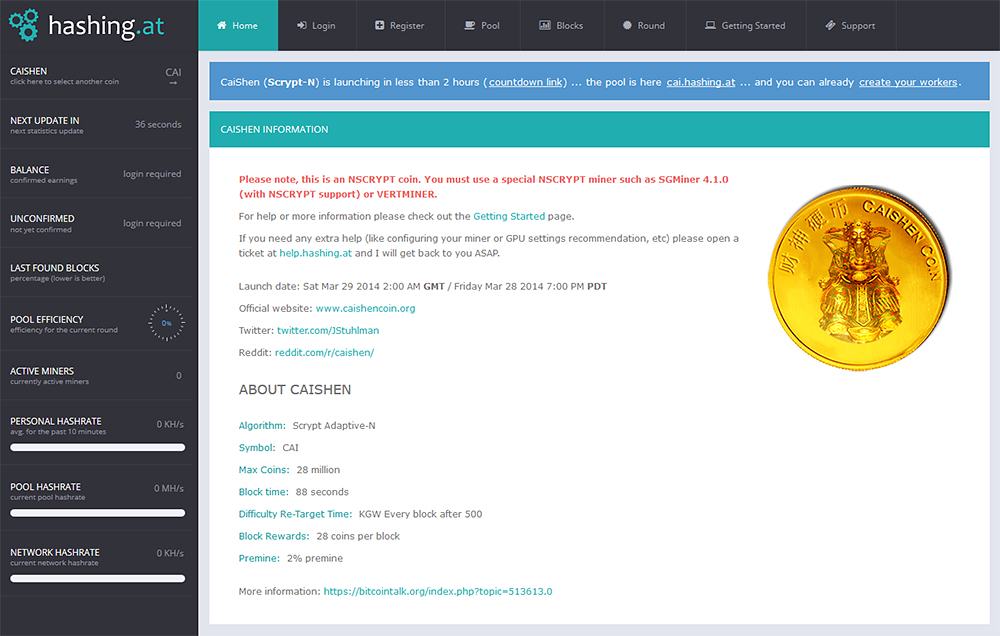Click the gold CaiShen coin image
This screenshot has width=1000, height=636.
coord(859,277)
